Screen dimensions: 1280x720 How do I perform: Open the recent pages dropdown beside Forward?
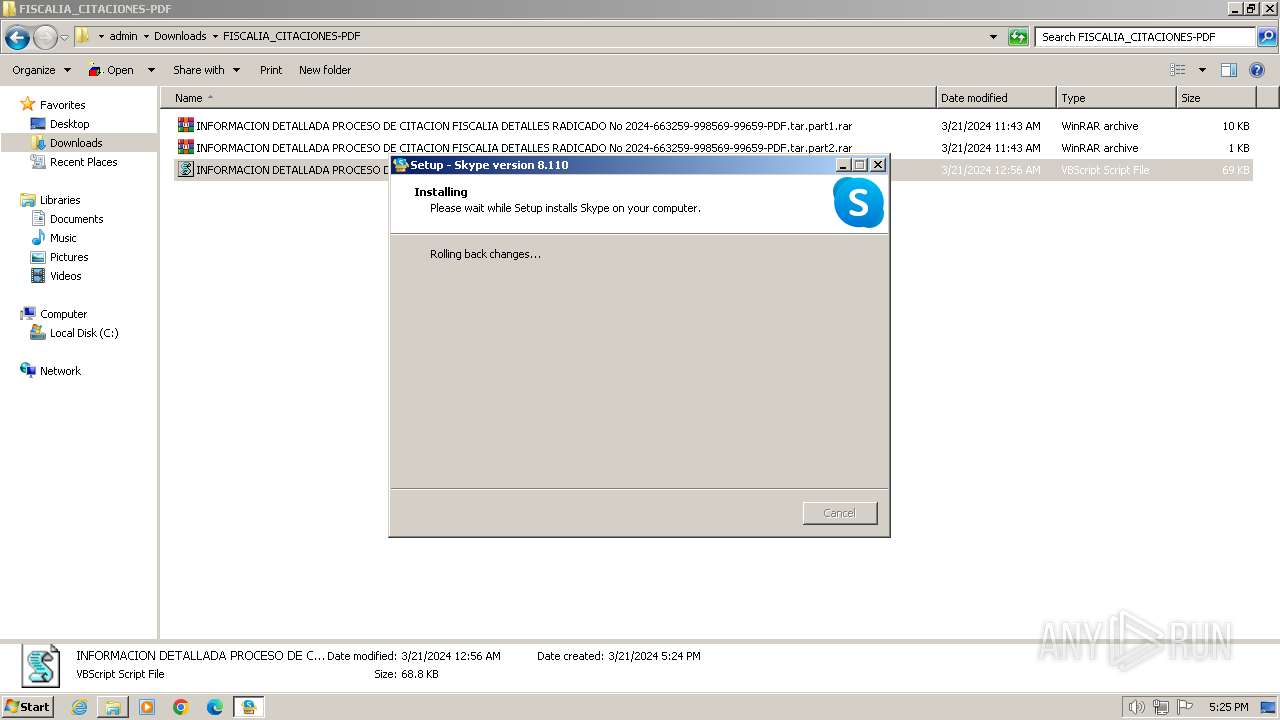tap(64, 37)
